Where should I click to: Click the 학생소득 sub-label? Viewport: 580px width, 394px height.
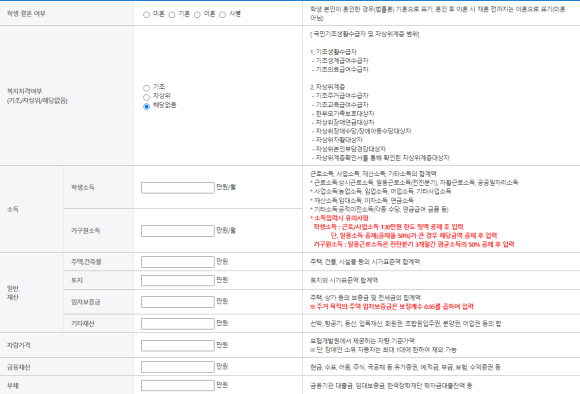[x=82, y=188]
